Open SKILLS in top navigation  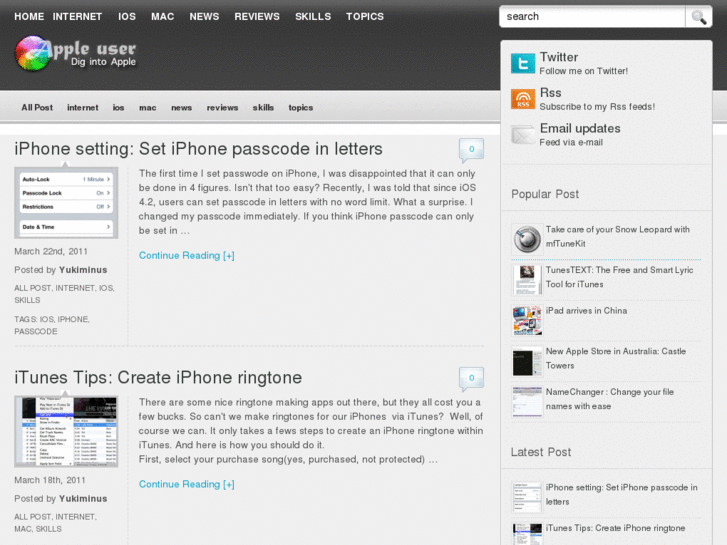(313, 17)
